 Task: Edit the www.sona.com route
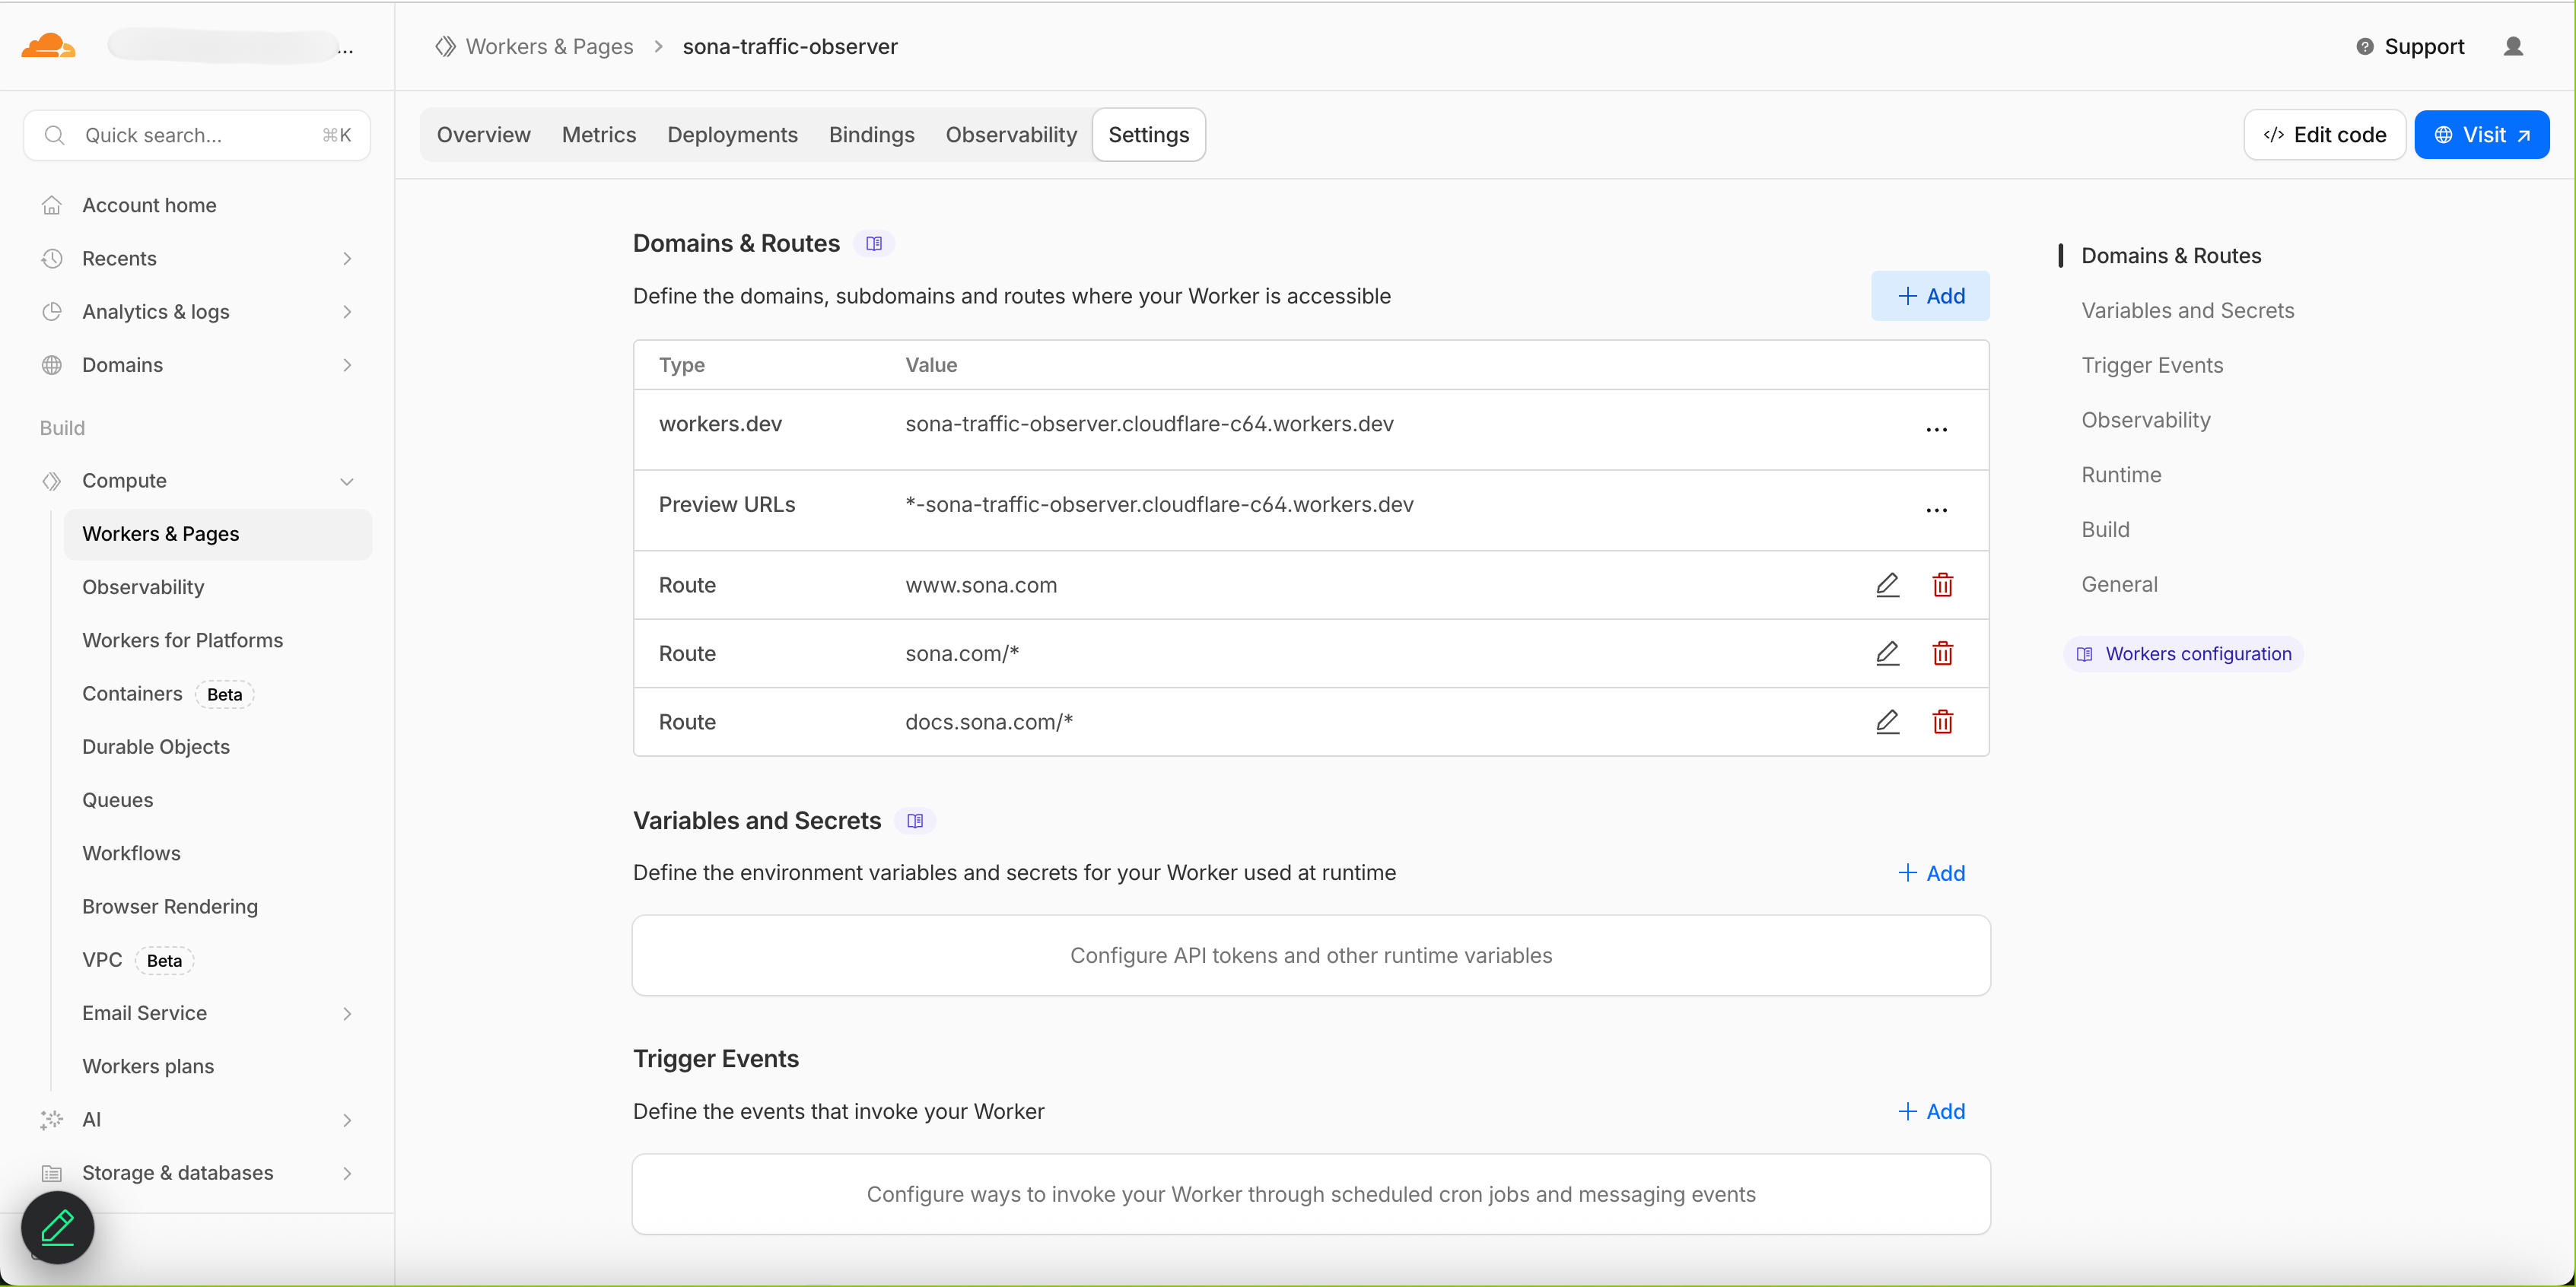[1888, 585]
